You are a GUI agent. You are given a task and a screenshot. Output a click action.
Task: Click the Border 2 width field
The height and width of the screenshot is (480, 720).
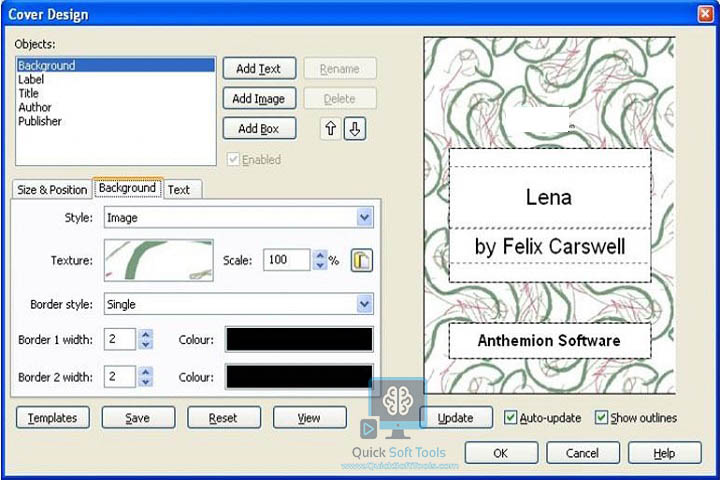[120, 377]
